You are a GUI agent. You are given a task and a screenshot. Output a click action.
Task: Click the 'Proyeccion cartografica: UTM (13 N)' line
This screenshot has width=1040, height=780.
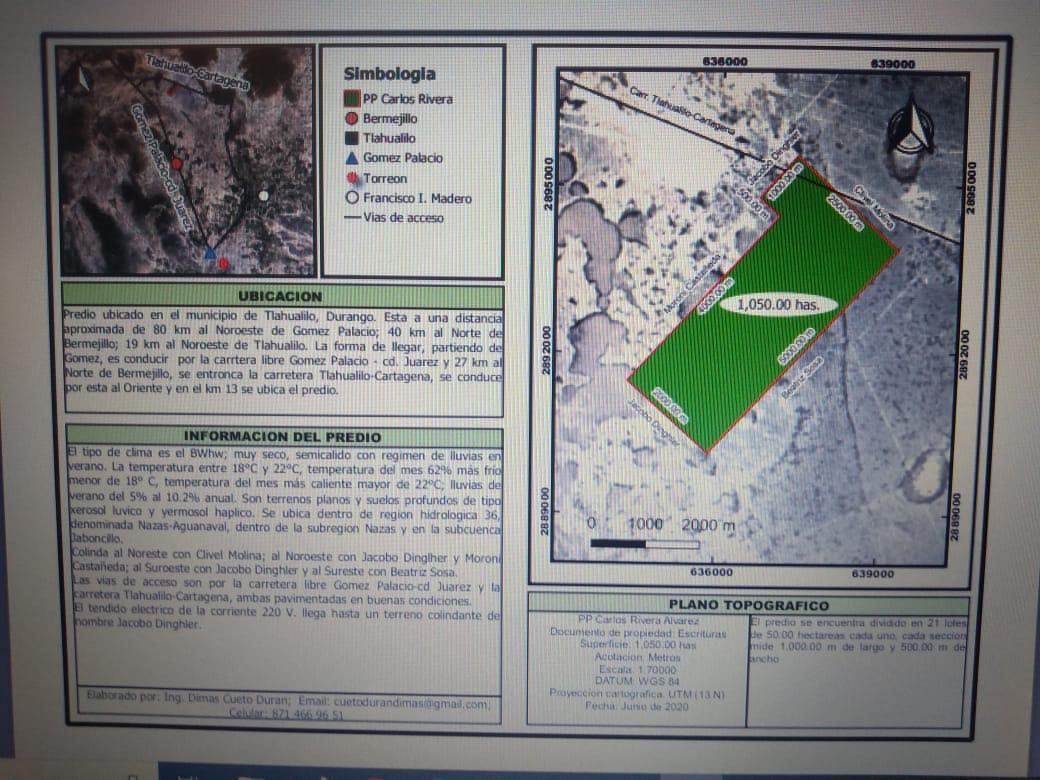click(x=637, y=694)
